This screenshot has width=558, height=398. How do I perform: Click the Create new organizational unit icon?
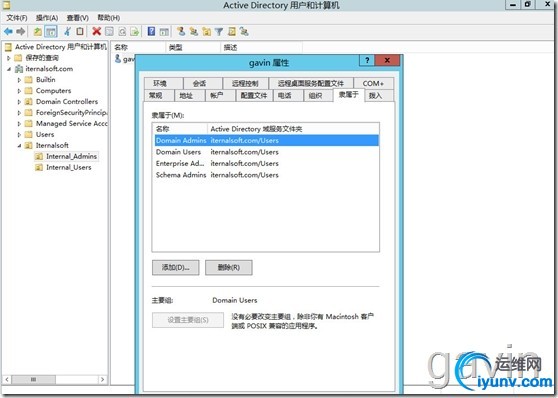click(x=206, y=32)
